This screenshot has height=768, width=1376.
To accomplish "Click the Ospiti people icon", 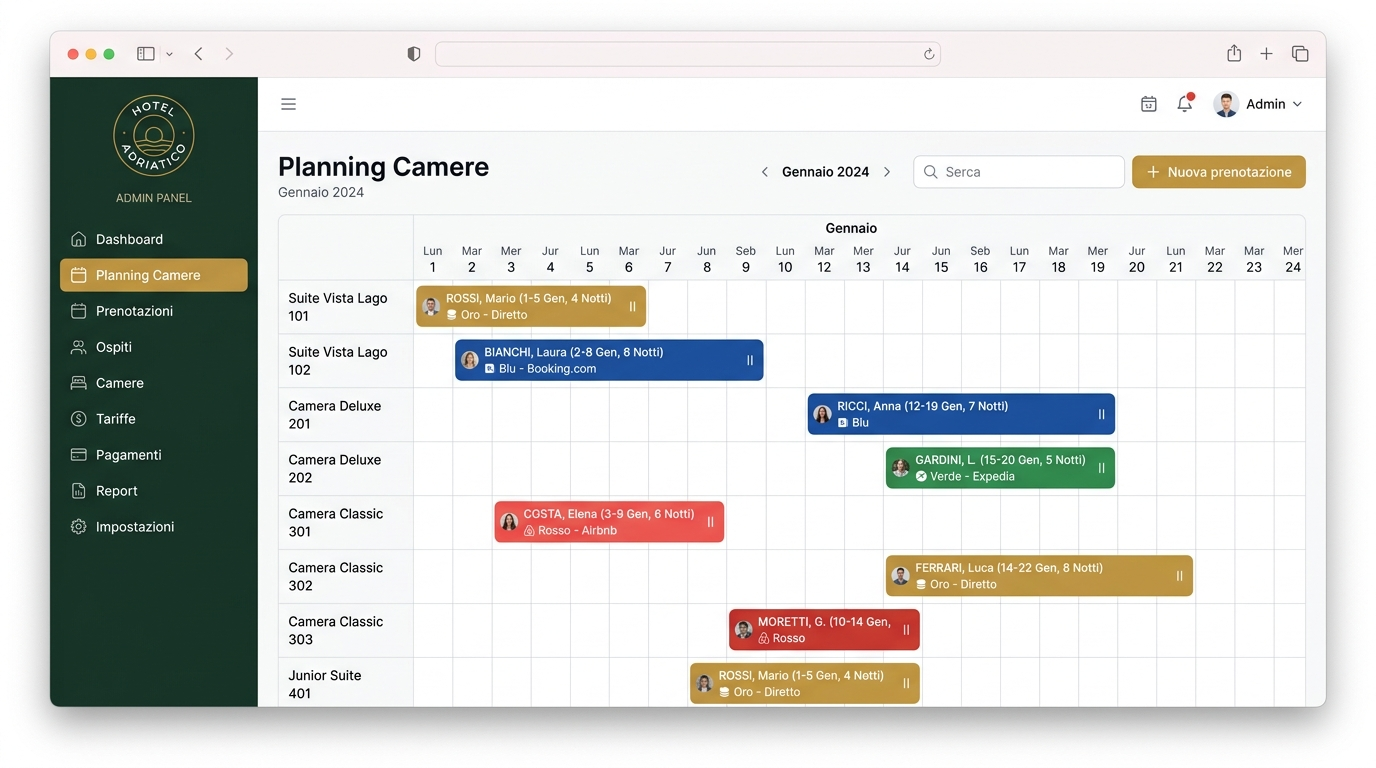I will [79, 347].
